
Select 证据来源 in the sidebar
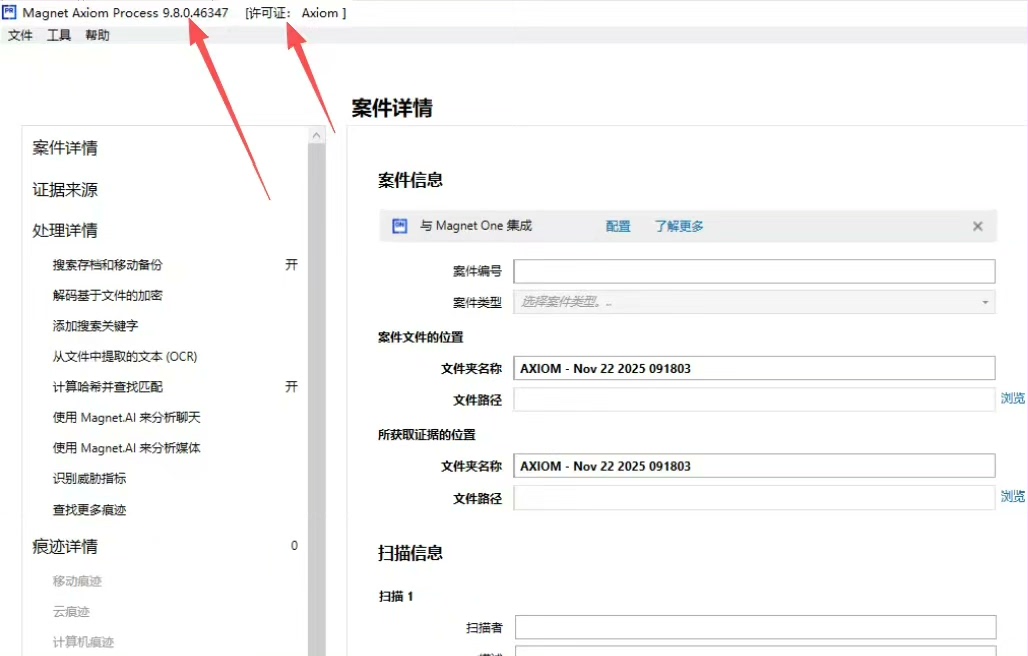click(x=65, y=190)
